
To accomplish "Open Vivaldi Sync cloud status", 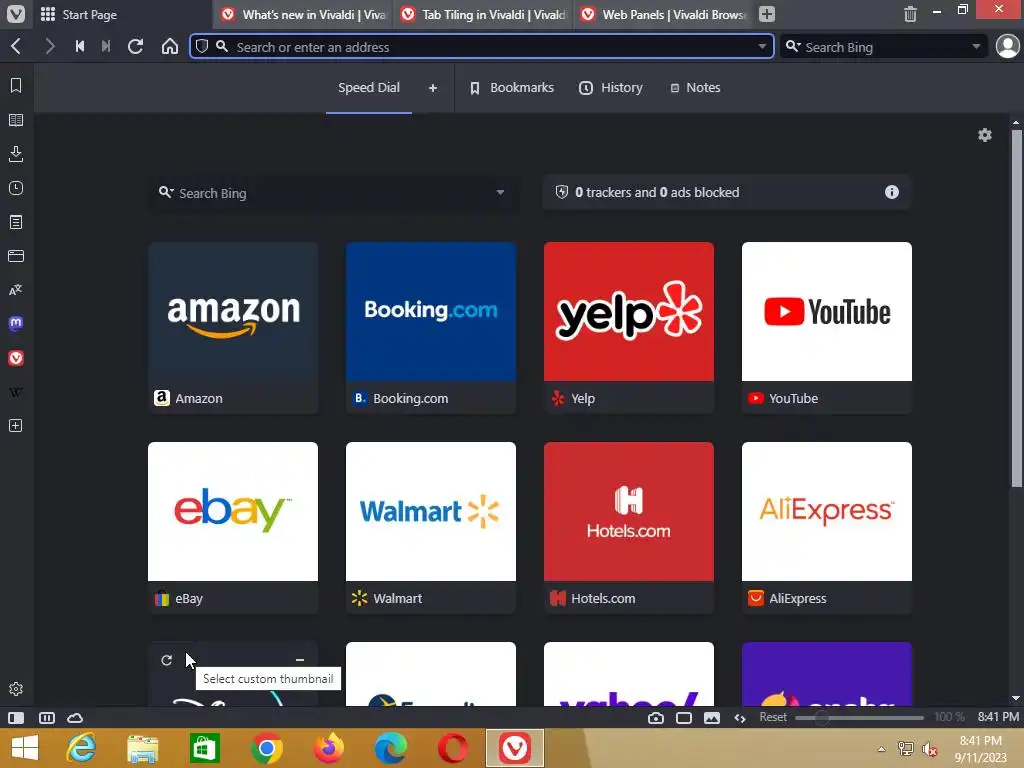I will tap(75, 718).
